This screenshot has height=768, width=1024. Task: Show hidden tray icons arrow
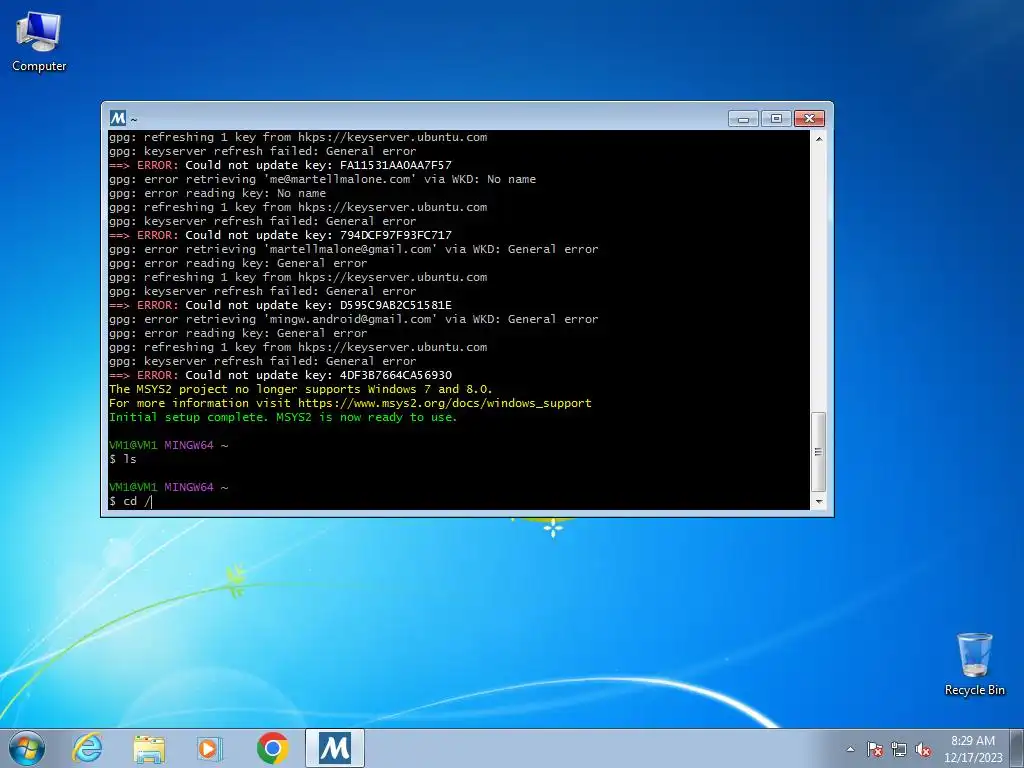[850, 749]
